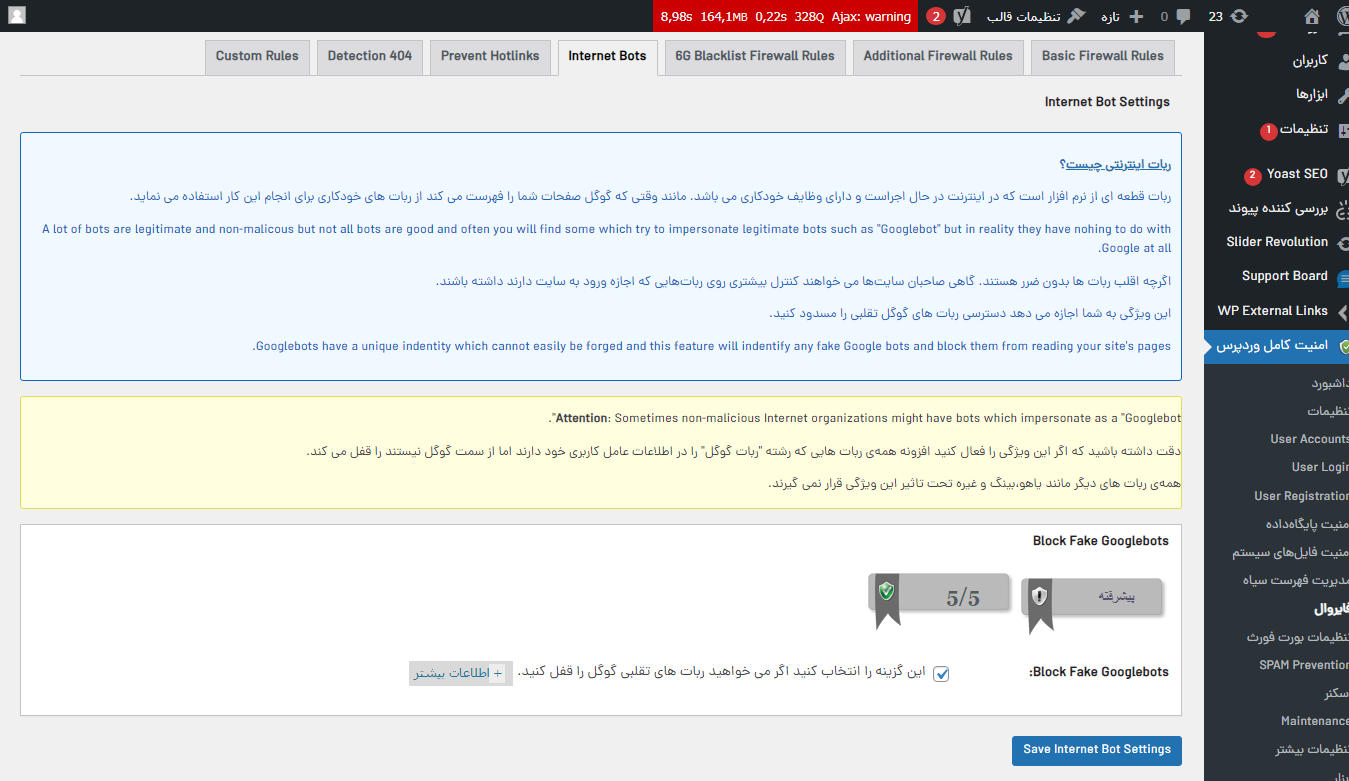
Task: Switch to the Detection 404 tab
Action: tap(370, 57)
